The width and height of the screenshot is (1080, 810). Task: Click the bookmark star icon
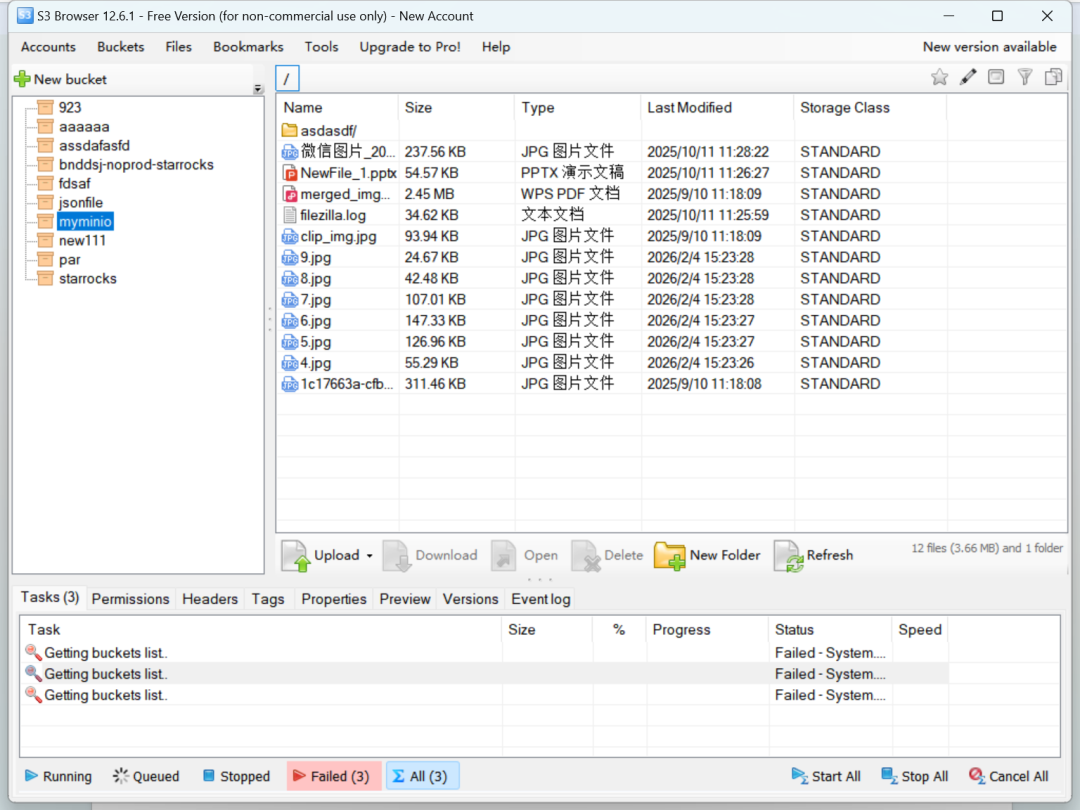[x=939, y=77]
